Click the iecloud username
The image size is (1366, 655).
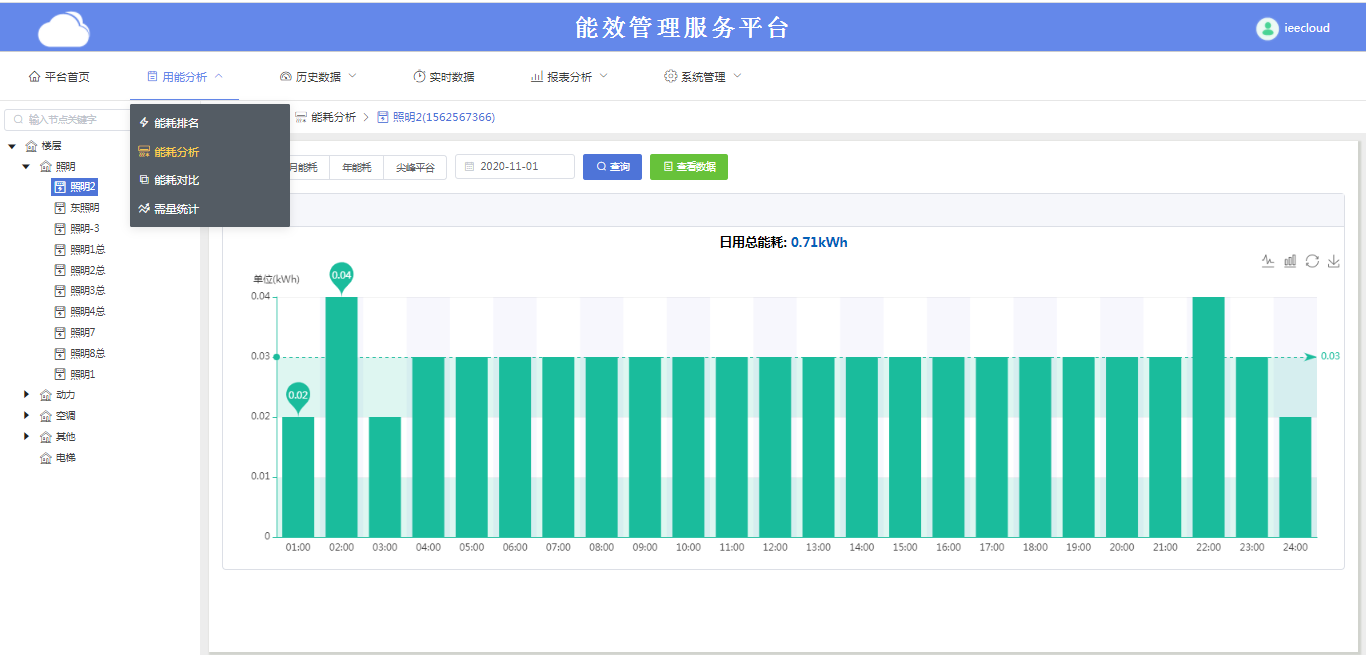tap(1307, 29)
